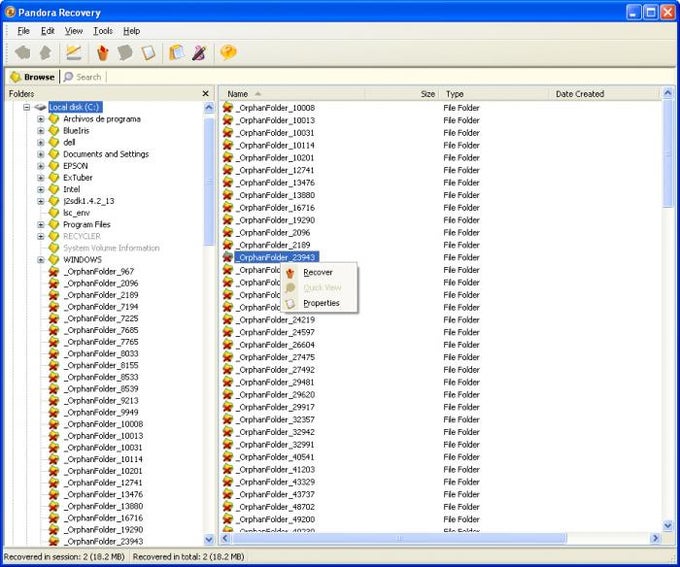Viewport: 680px width, 567px height.
Task: Open the File menu
Action: (x=23, y=31)
